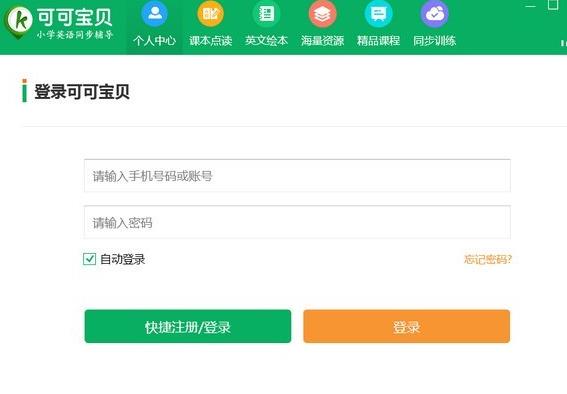Switch to 个人中心 tab label

(x=154, y=40)
